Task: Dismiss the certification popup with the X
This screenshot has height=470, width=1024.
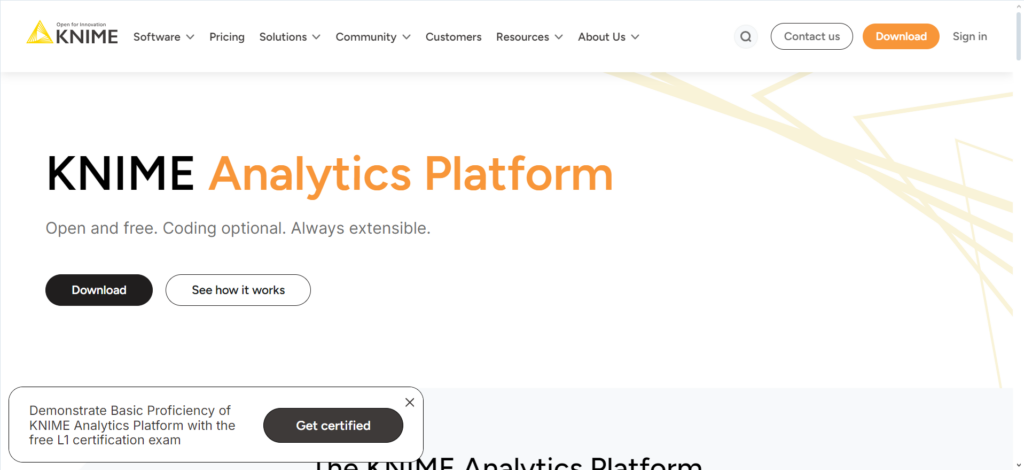Action: pyautogui.click(x=409, y=402)
